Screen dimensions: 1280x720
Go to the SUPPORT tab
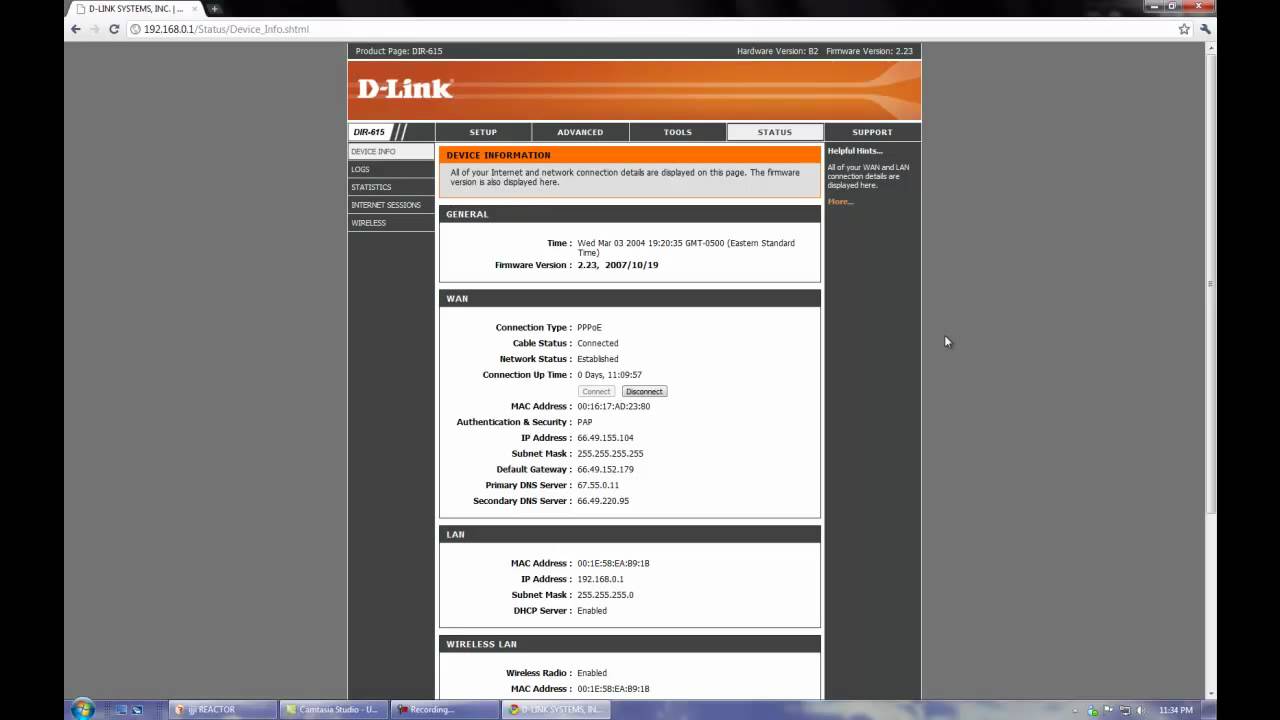click(872, 132)
